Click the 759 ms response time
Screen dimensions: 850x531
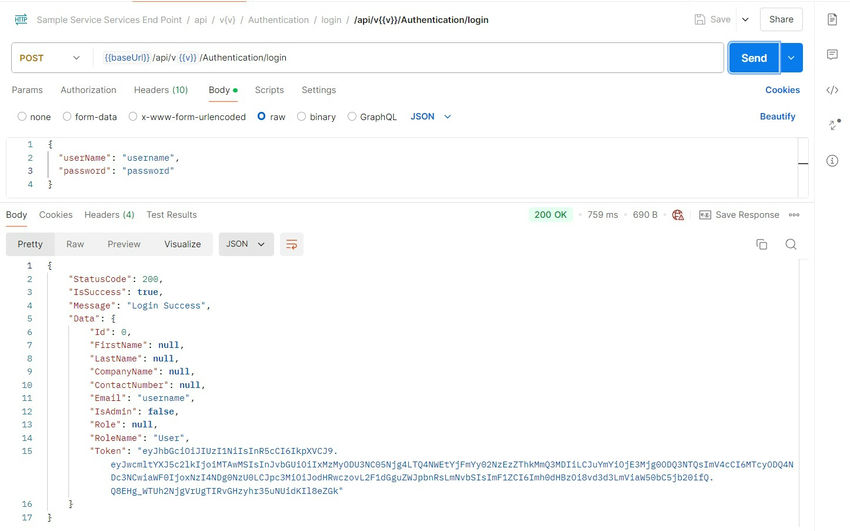(603, 215)
